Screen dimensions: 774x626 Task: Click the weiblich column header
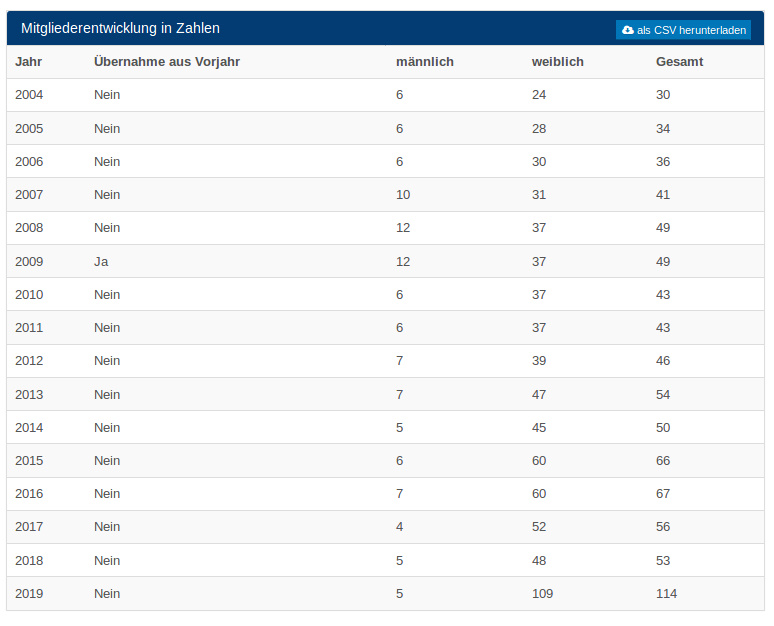pyautogui.click(x=557, y=62)
